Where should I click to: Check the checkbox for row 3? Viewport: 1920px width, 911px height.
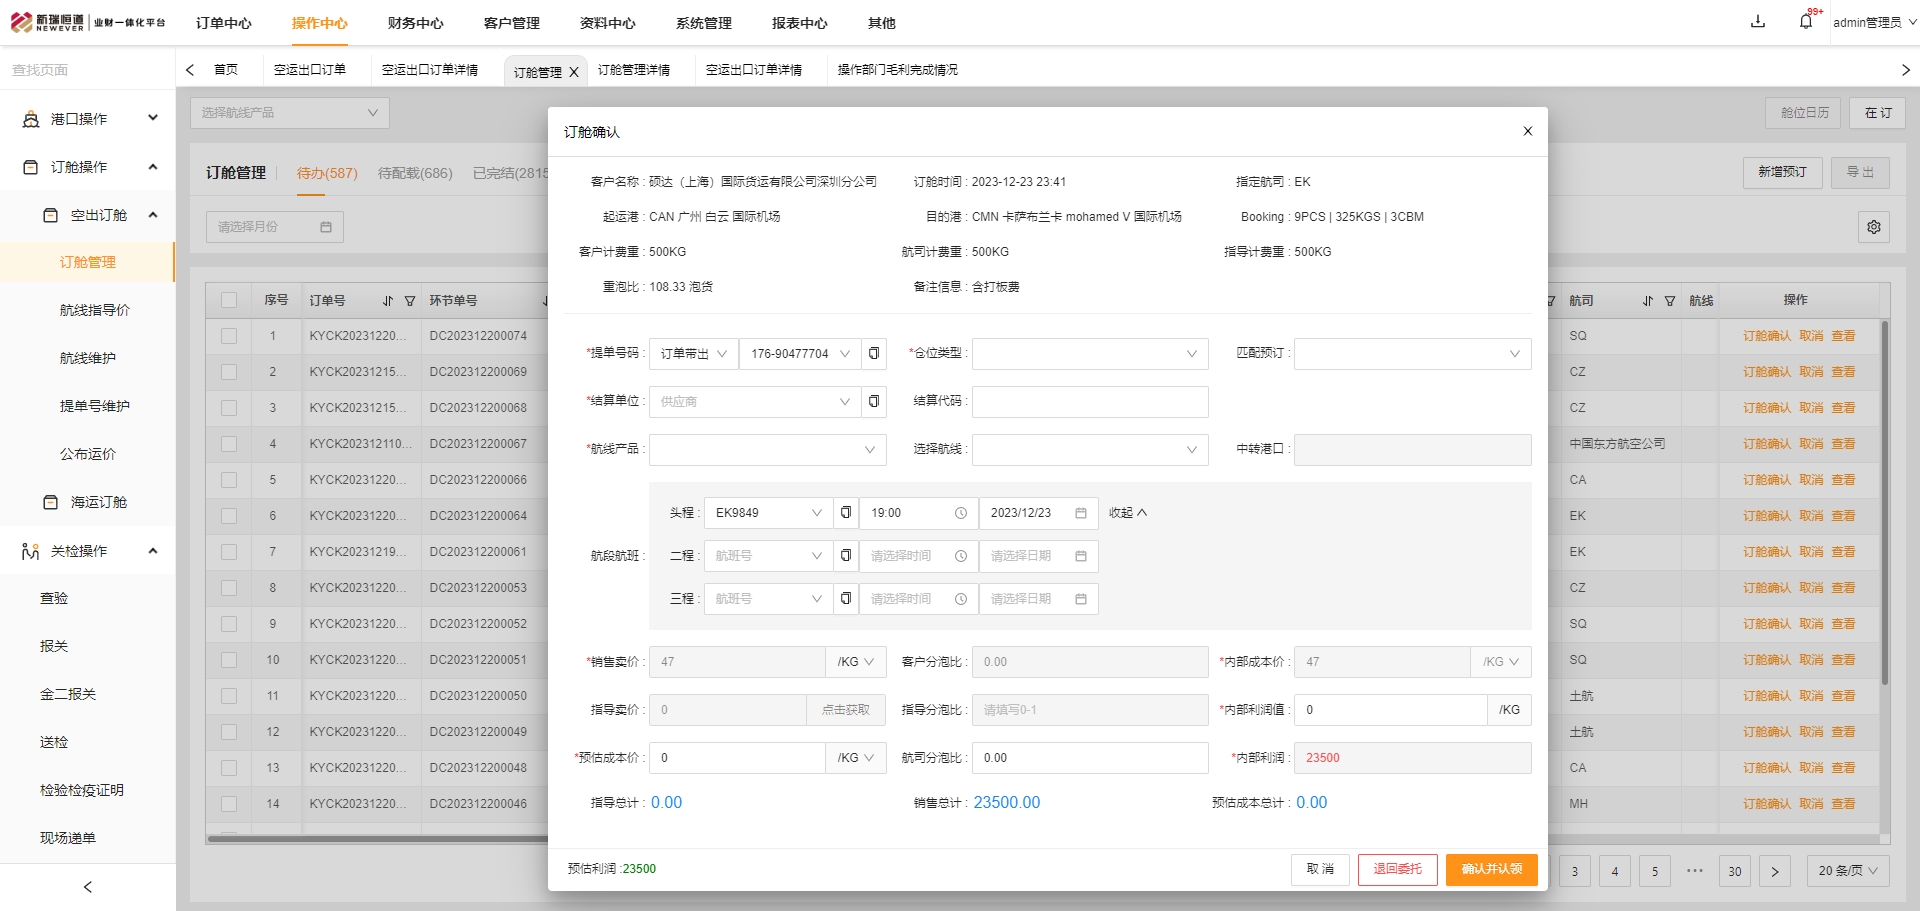[x=229, y=408]
